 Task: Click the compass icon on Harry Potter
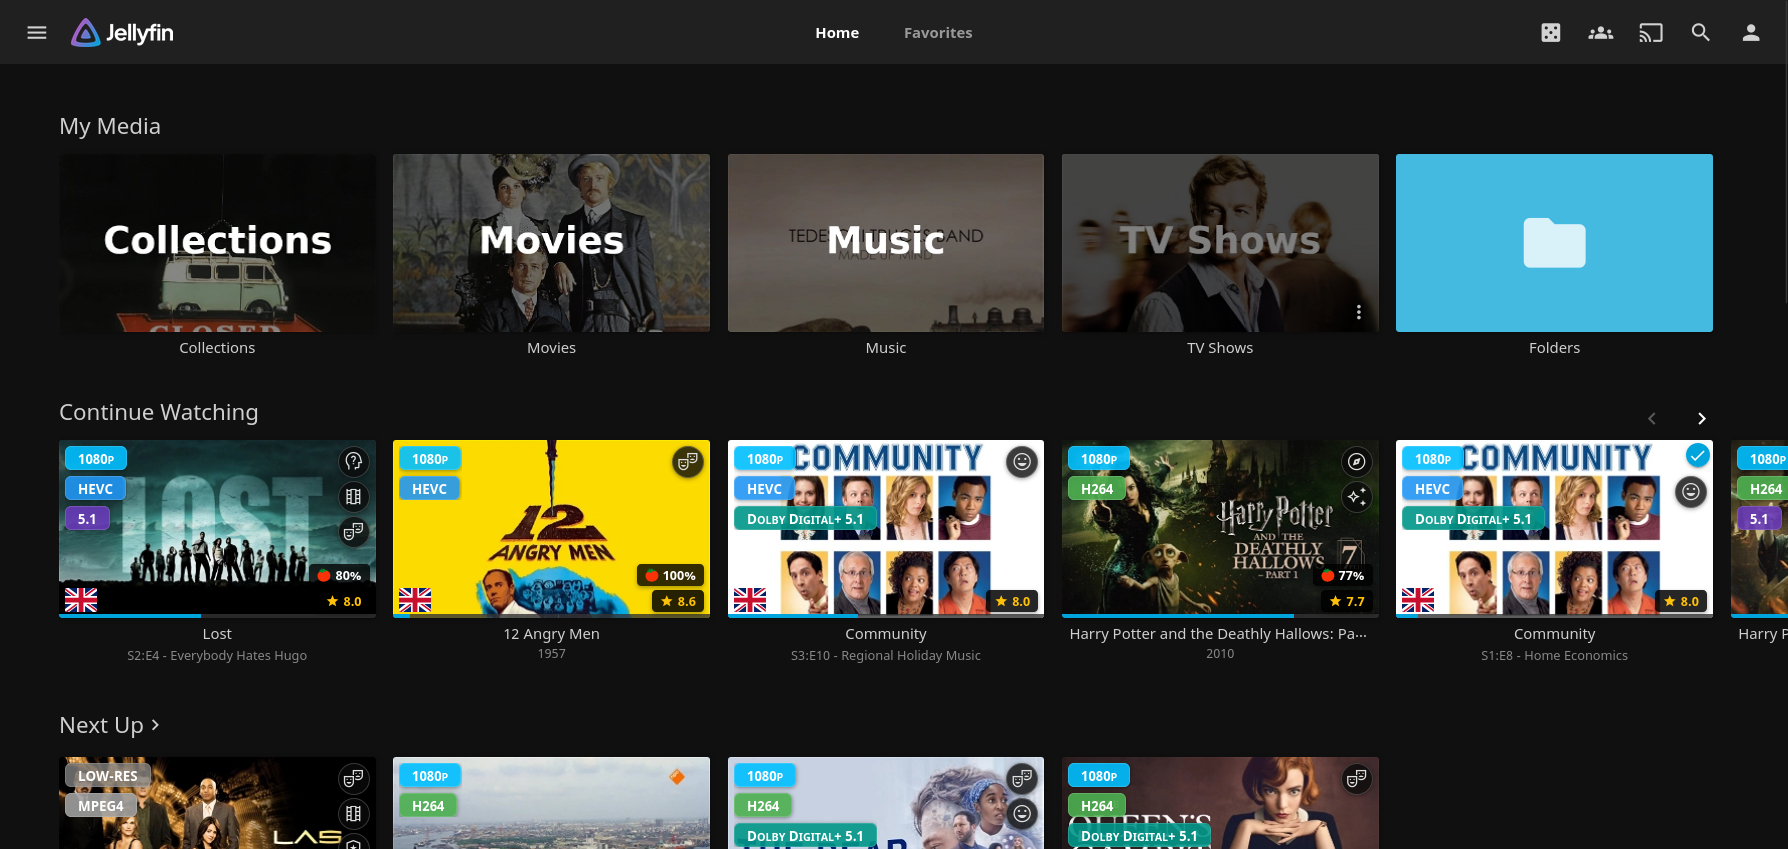[1356, 461]
